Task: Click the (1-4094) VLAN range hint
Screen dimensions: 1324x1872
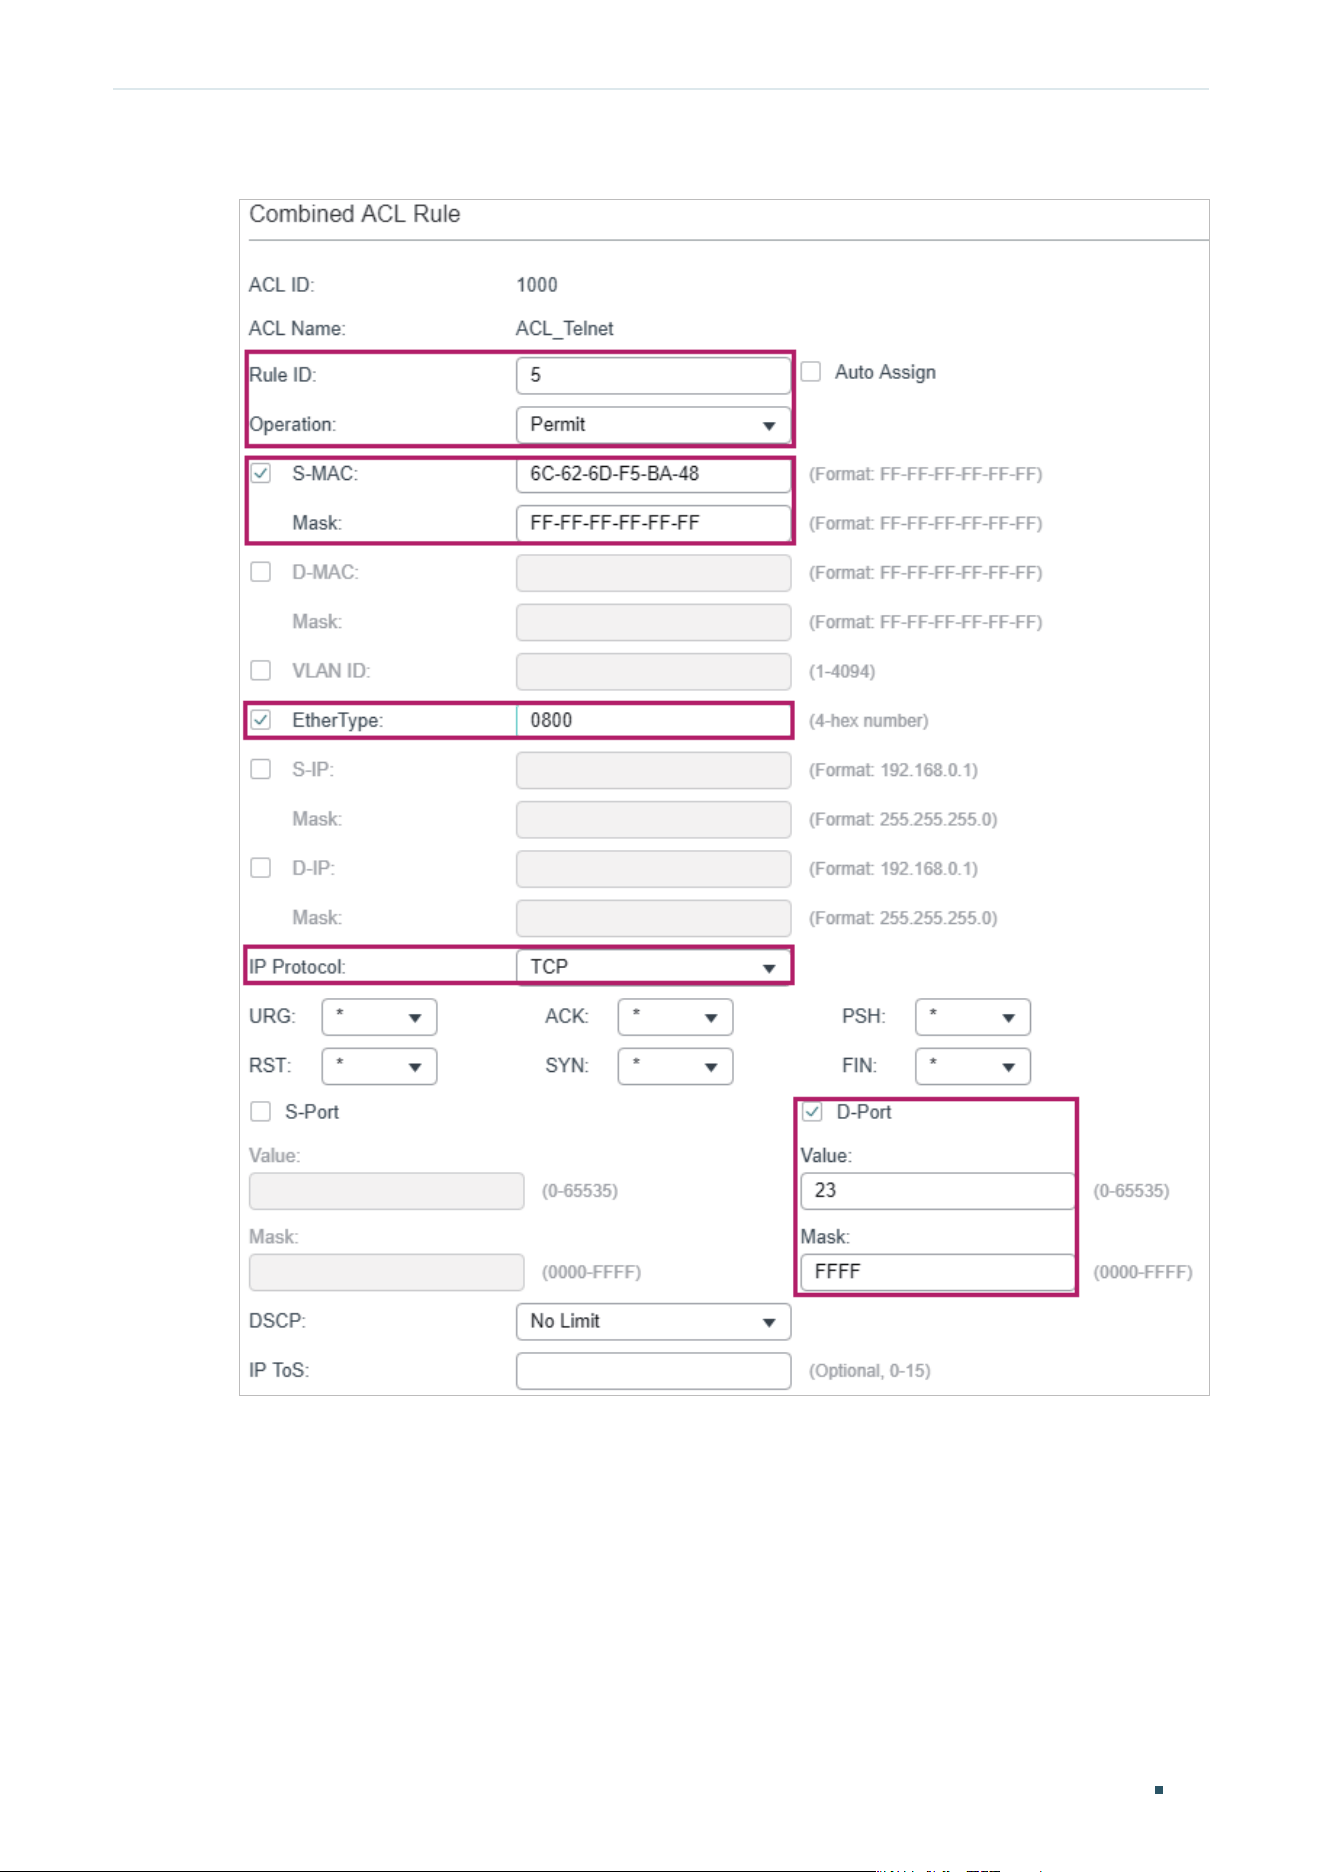Action: click(841, 672)
